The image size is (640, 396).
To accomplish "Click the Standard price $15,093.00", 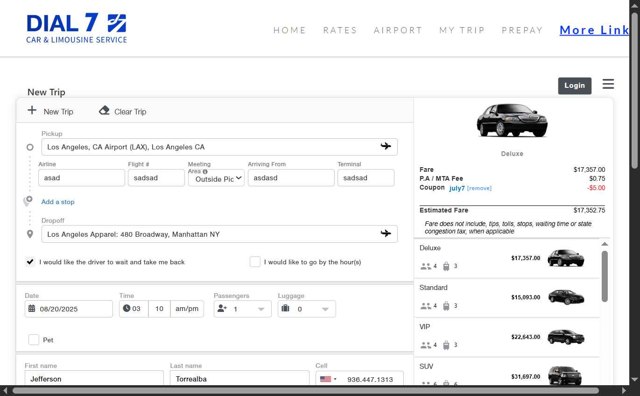I will pos(525,297).
